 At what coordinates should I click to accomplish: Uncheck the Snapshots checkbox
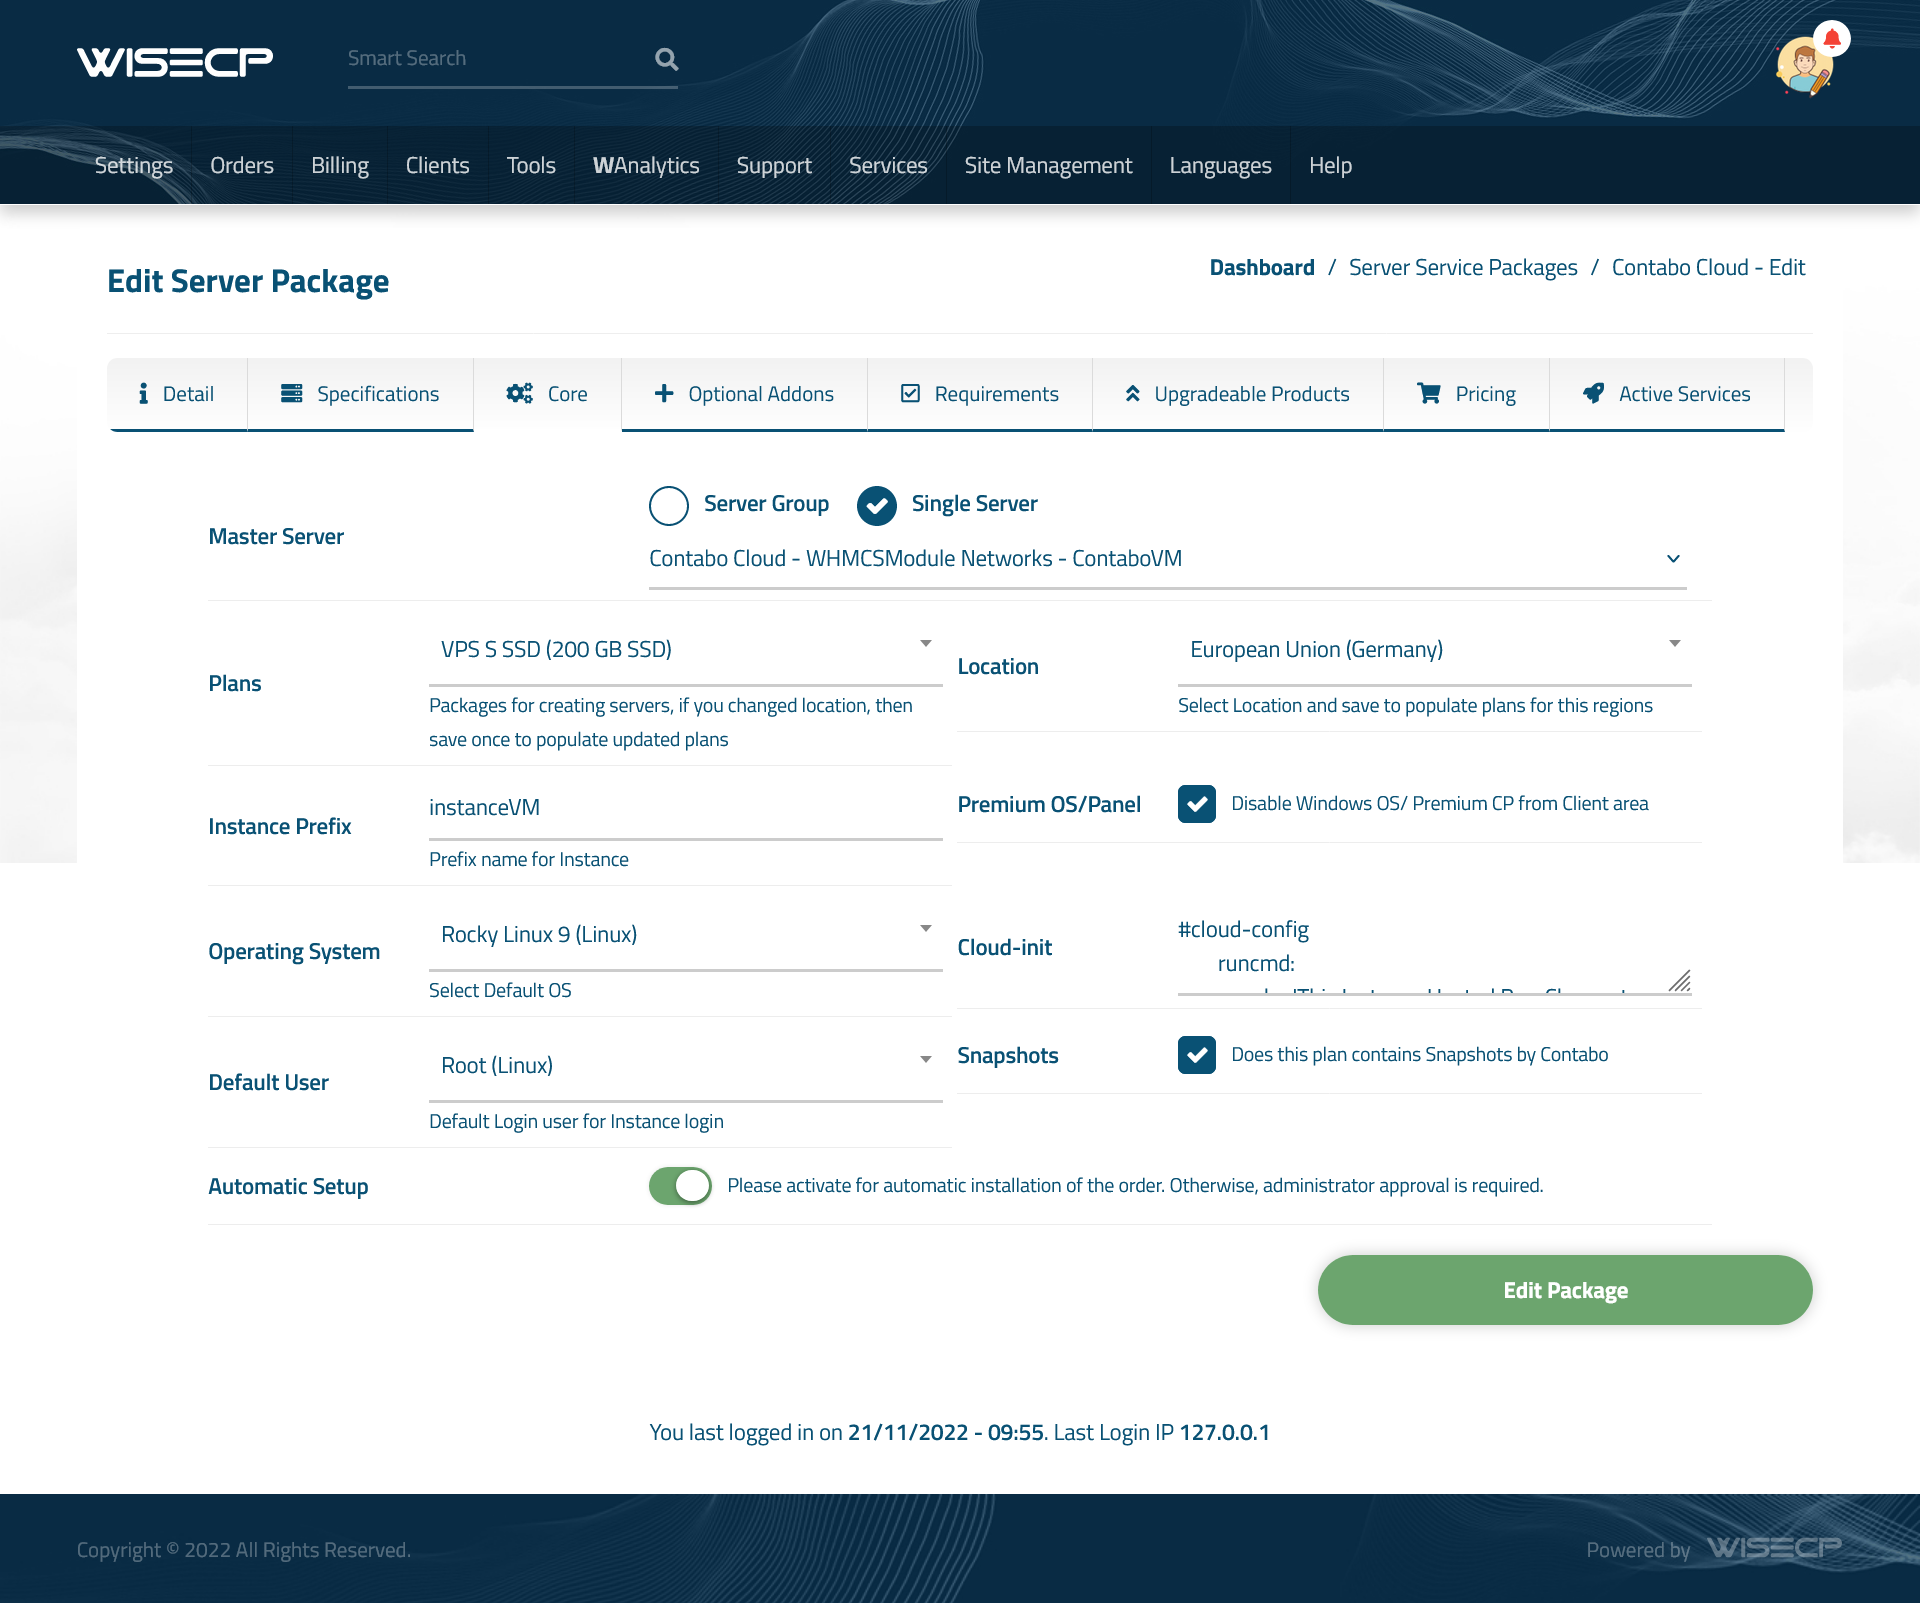(x=1198, y=1054)
